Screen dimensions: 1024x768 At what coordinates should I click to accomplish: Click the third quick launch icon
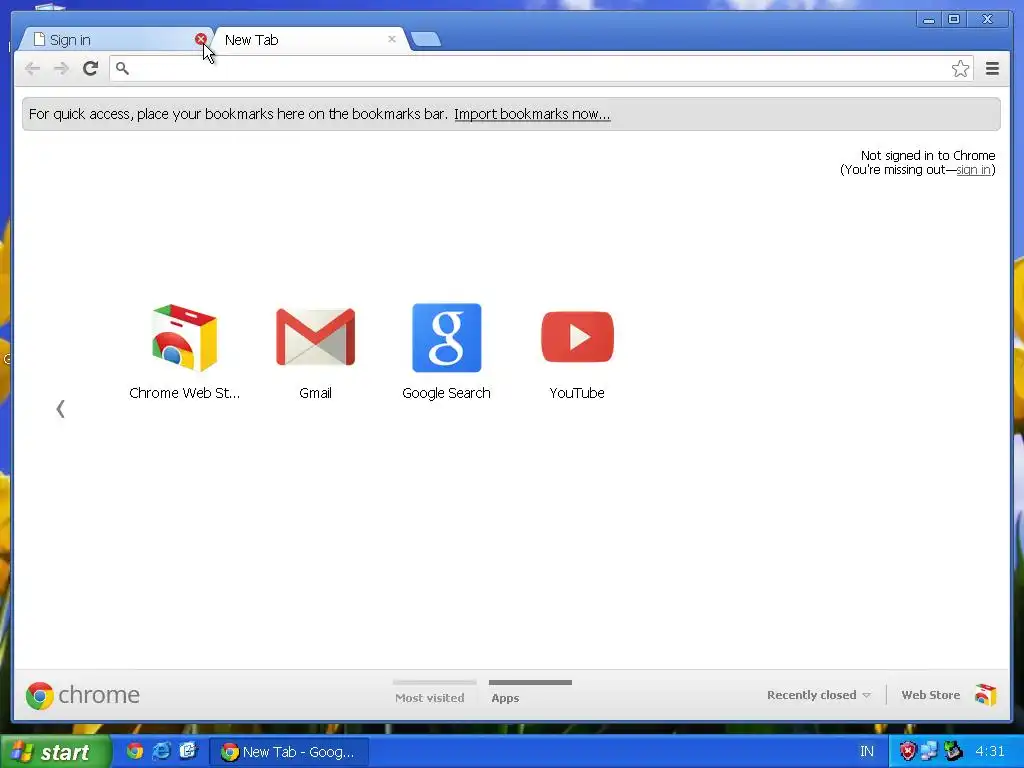[187, 751]
